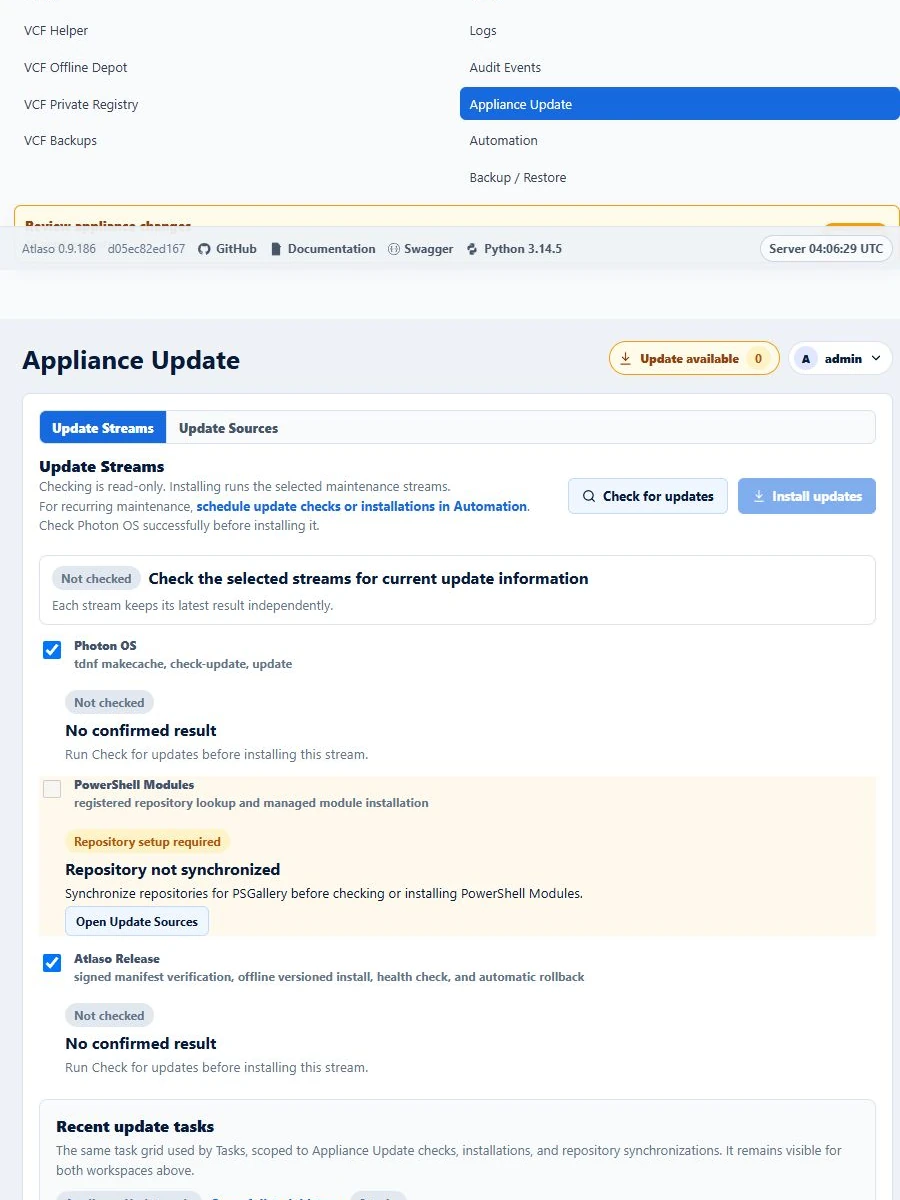
Task: Click the Swagger icon in the footer
Action: tap(394, 249)
